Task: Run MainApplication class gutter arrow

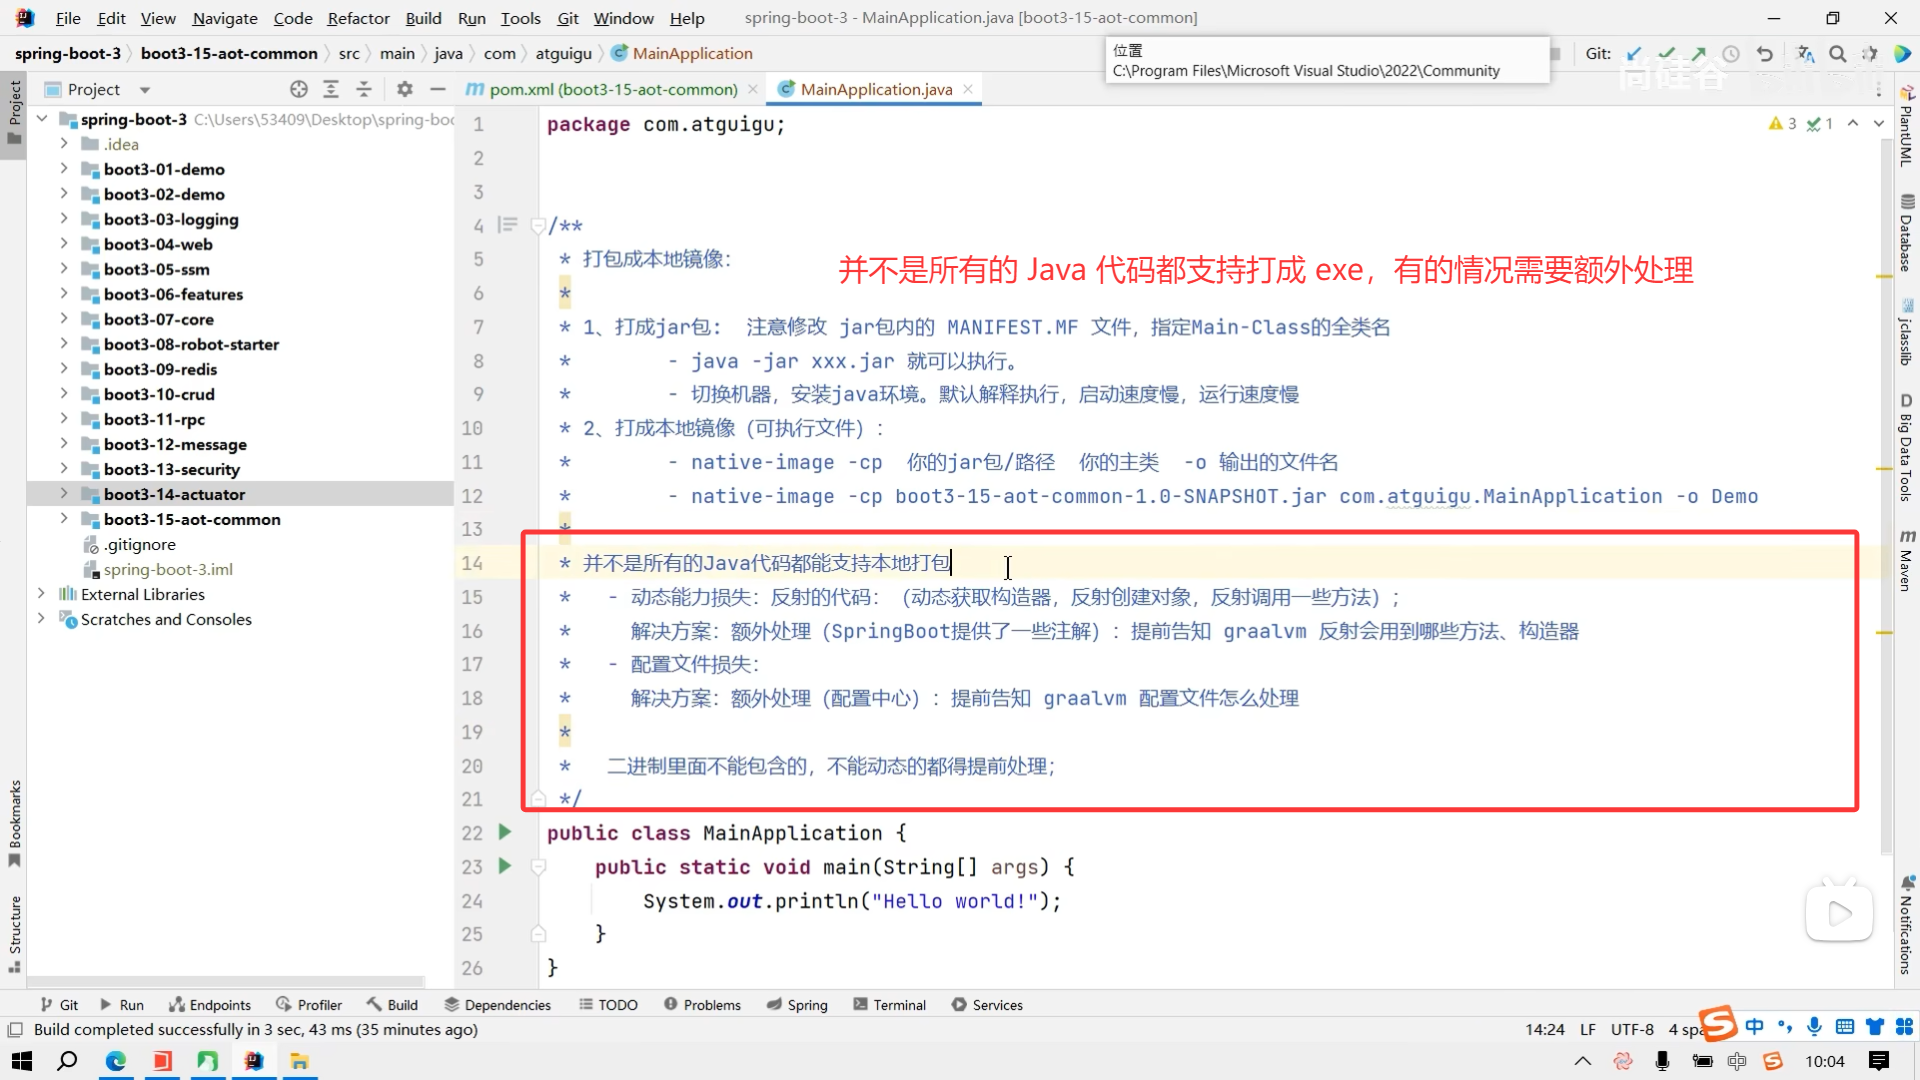Action: point(505,832)
